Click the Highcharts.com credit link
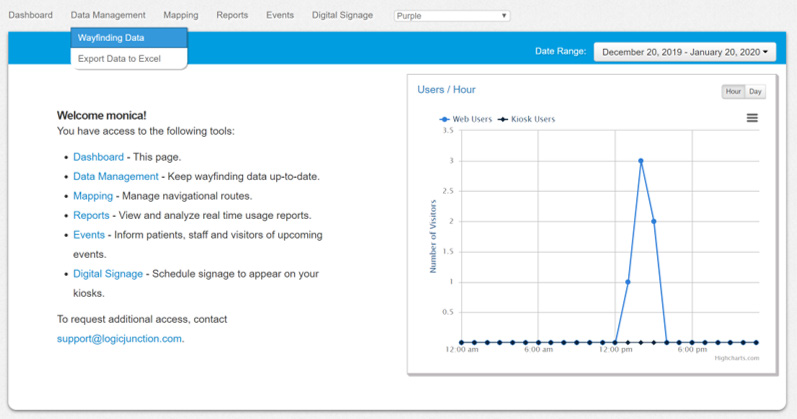This screenshot has width=797, height=419. tap(737, 358)
